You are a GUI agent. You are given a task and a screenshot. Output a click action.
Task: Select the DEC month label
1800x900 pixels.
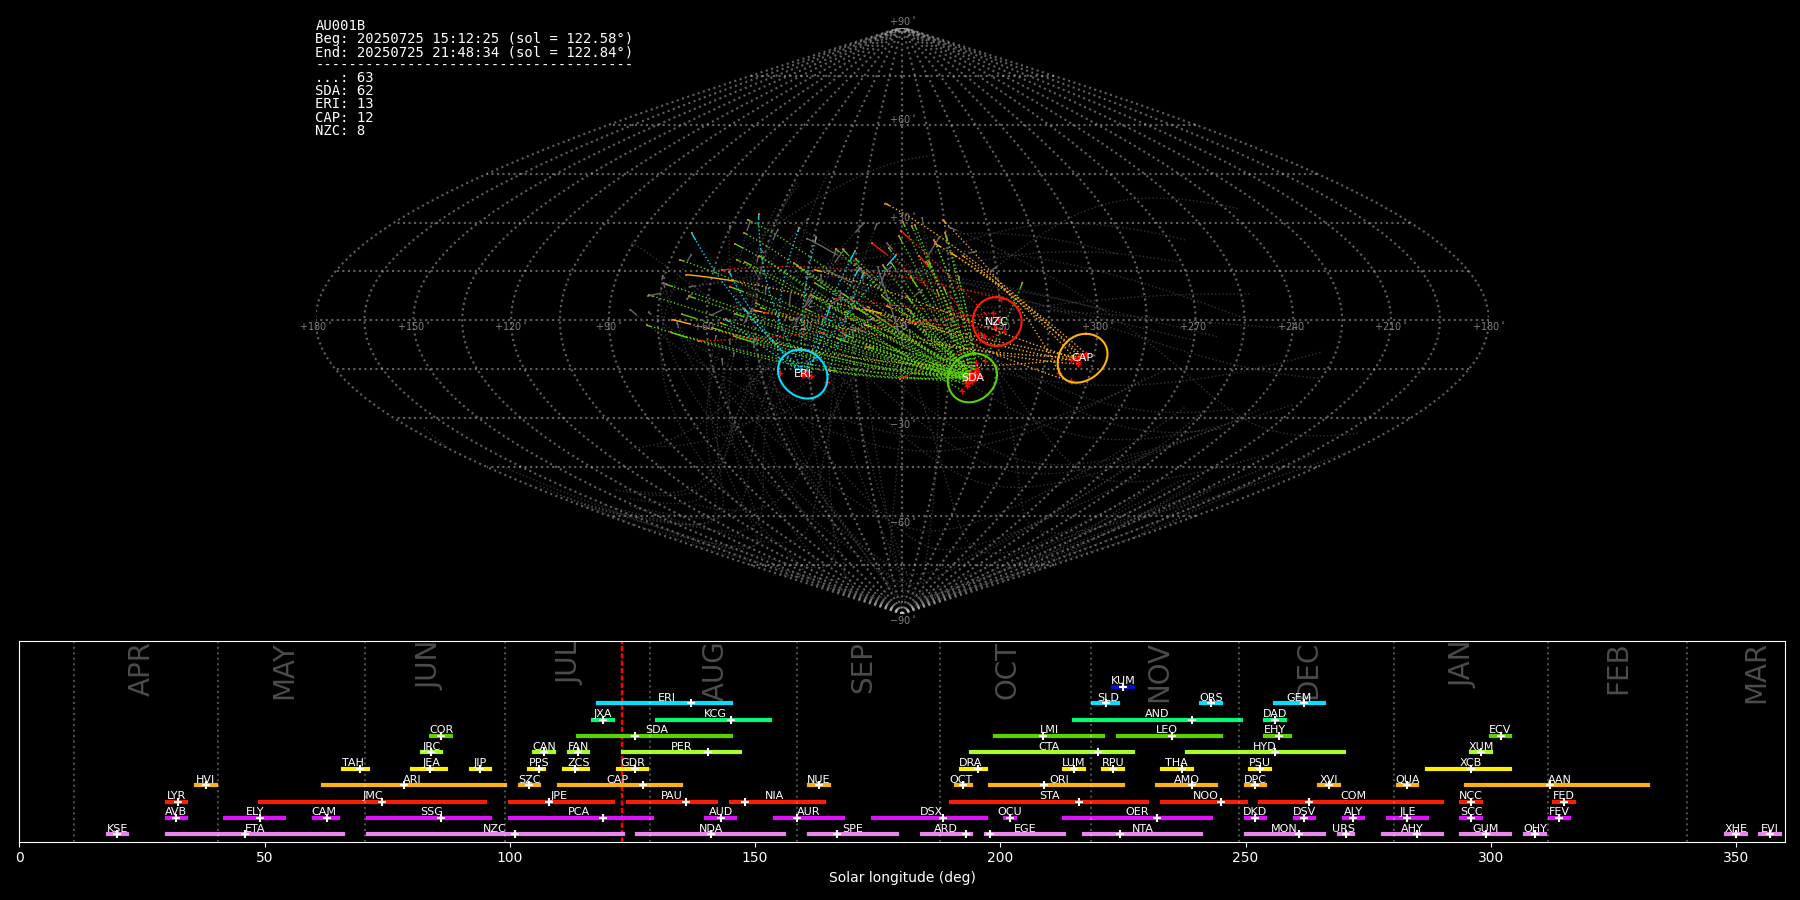[x=1308, y=672]
